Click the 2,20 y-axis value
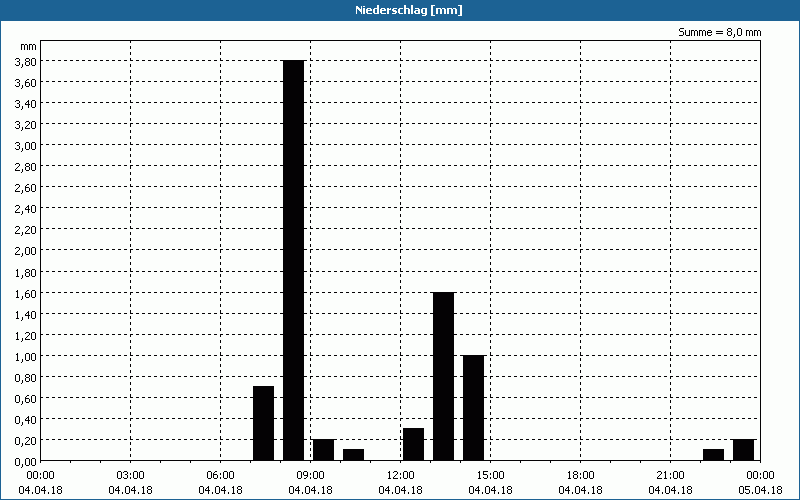 point(25,230)
